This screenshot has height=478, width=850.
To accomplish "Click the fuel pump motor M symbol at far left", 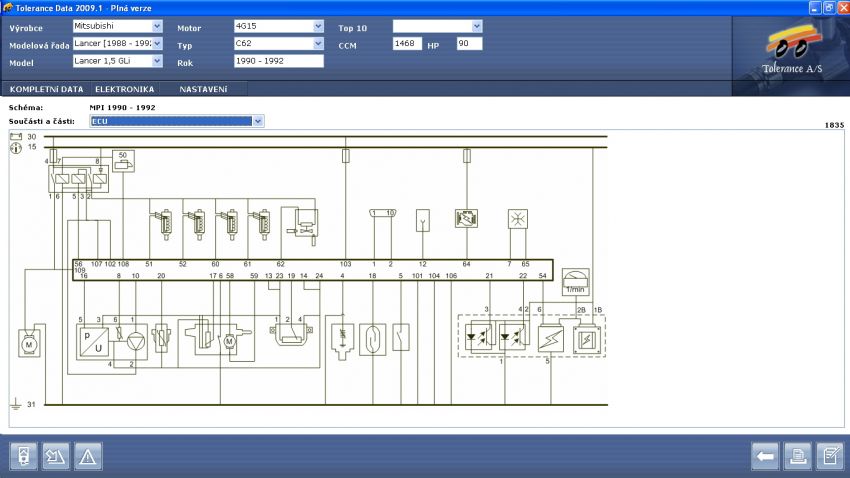I will (x=27, y=343).
